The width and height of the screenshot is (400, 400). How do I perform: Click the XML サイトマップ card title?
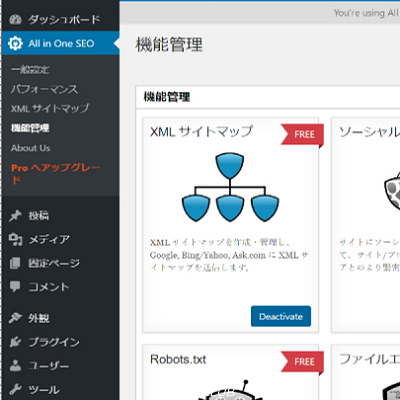pyautogui.click(x=201, y=131)
